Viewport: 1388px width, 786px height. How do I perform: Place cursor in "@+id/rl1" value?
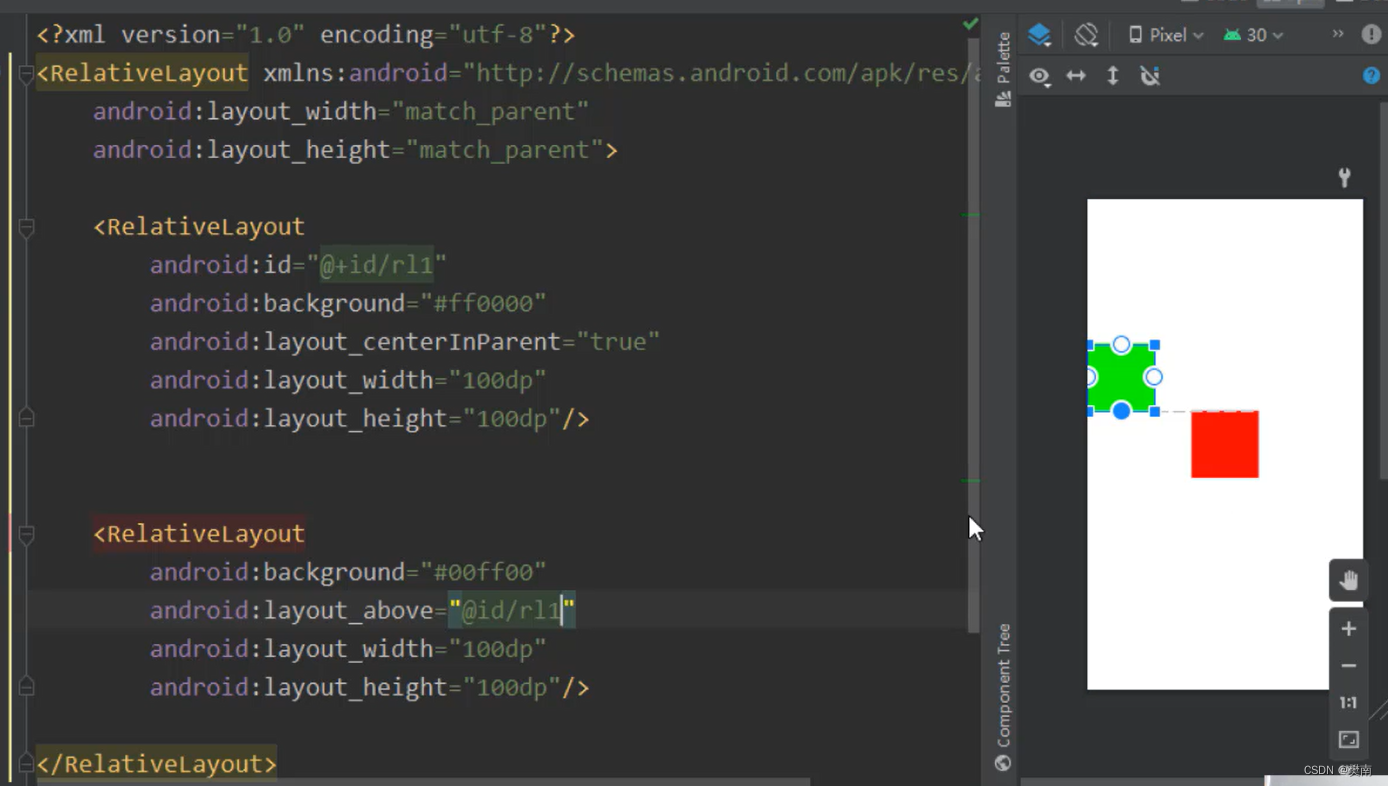376,265
